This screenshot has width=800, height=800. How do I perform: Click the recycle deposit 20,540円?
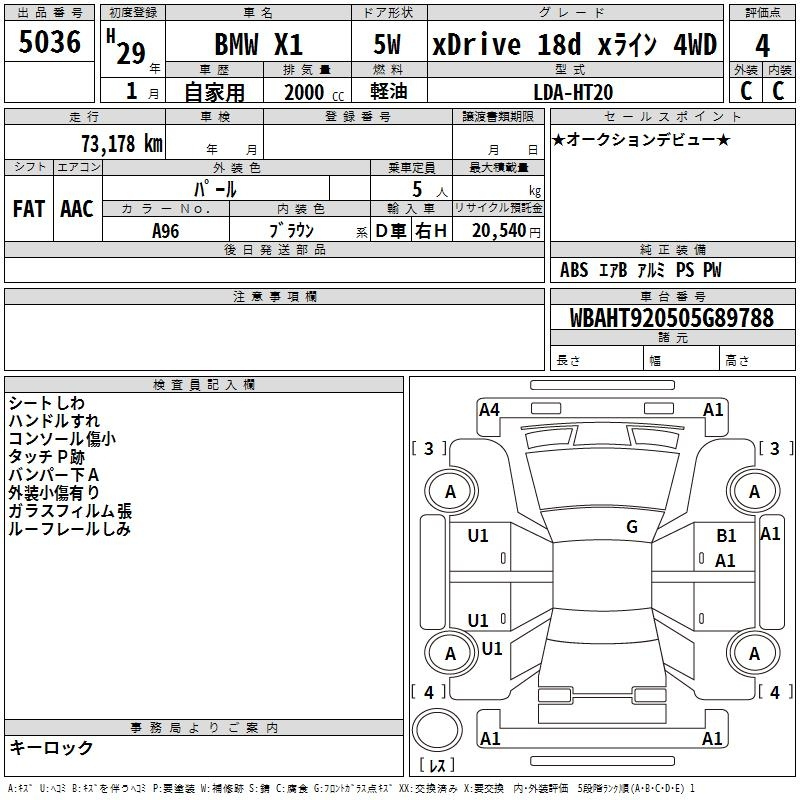click(x=506, y=231)
